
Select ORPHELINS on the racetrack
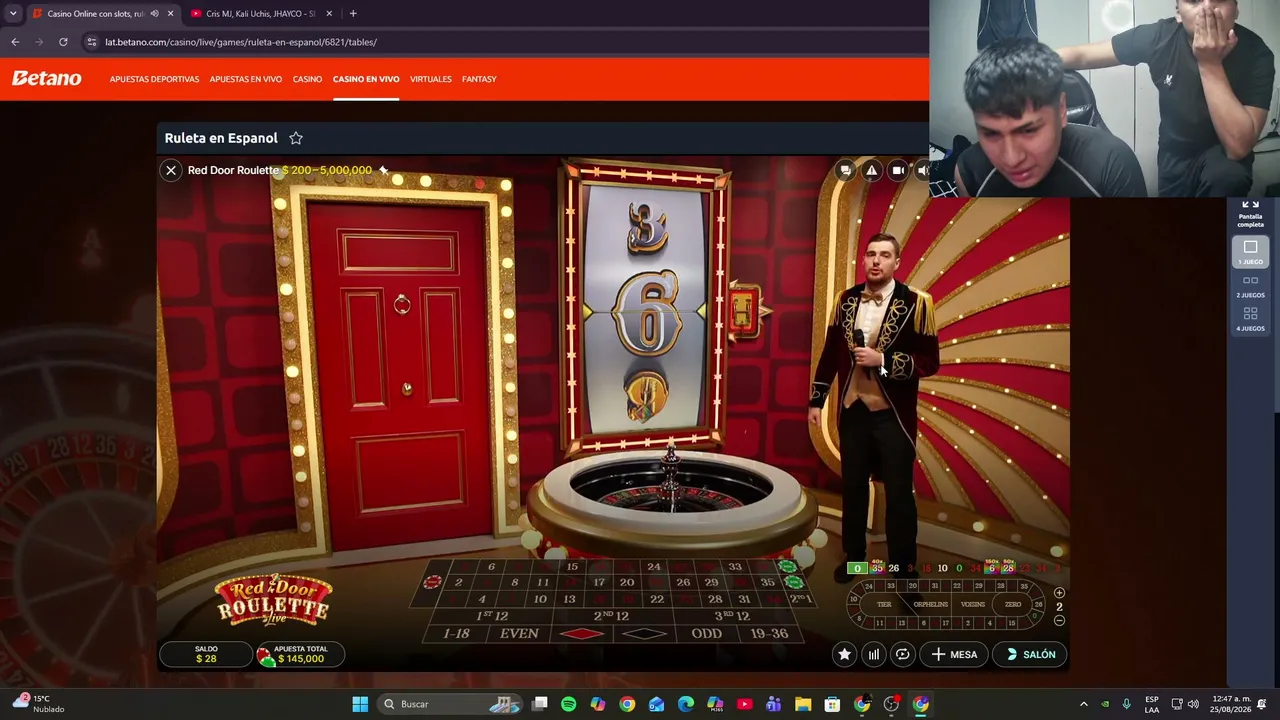pyautogui.click(x=930, y=604)
